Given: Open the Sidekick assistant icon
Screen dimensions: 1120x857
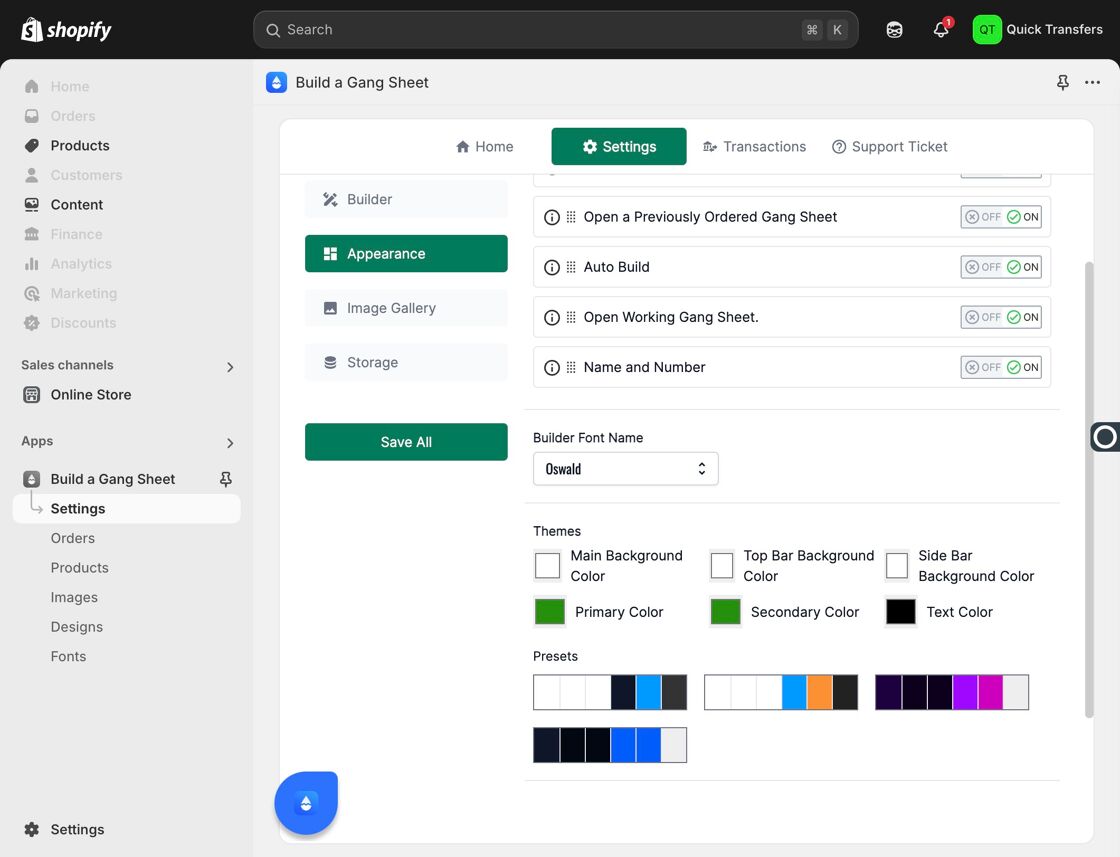Looking at the screenshot, I should [x=894, y=29].
